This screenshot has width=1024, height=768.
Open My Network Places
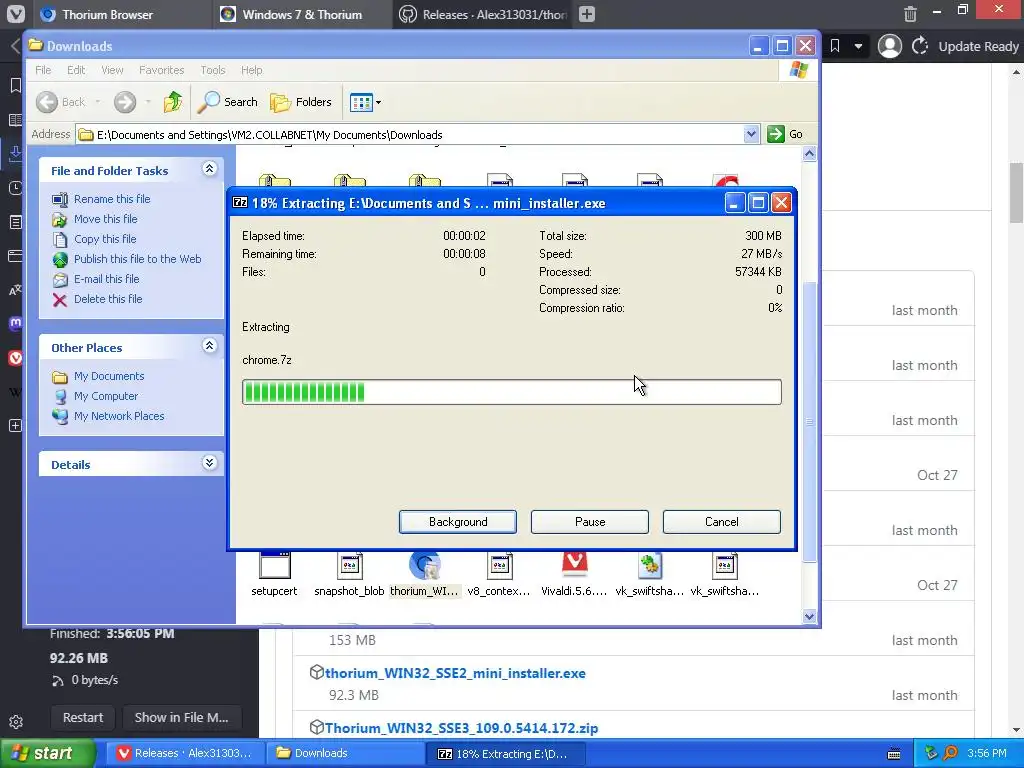pyautogui.click(x=119, y=416)
